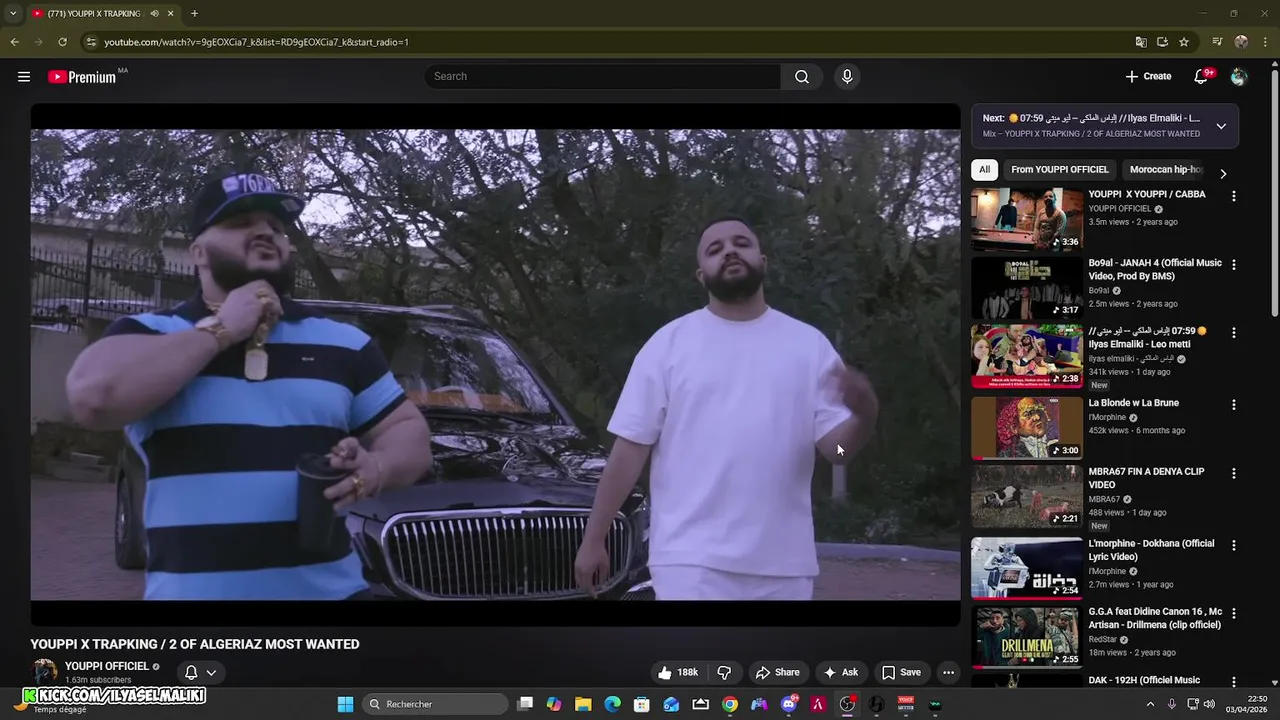
Task: Open Microsoft Edge from the taskbar
Action: coord(612,704)
